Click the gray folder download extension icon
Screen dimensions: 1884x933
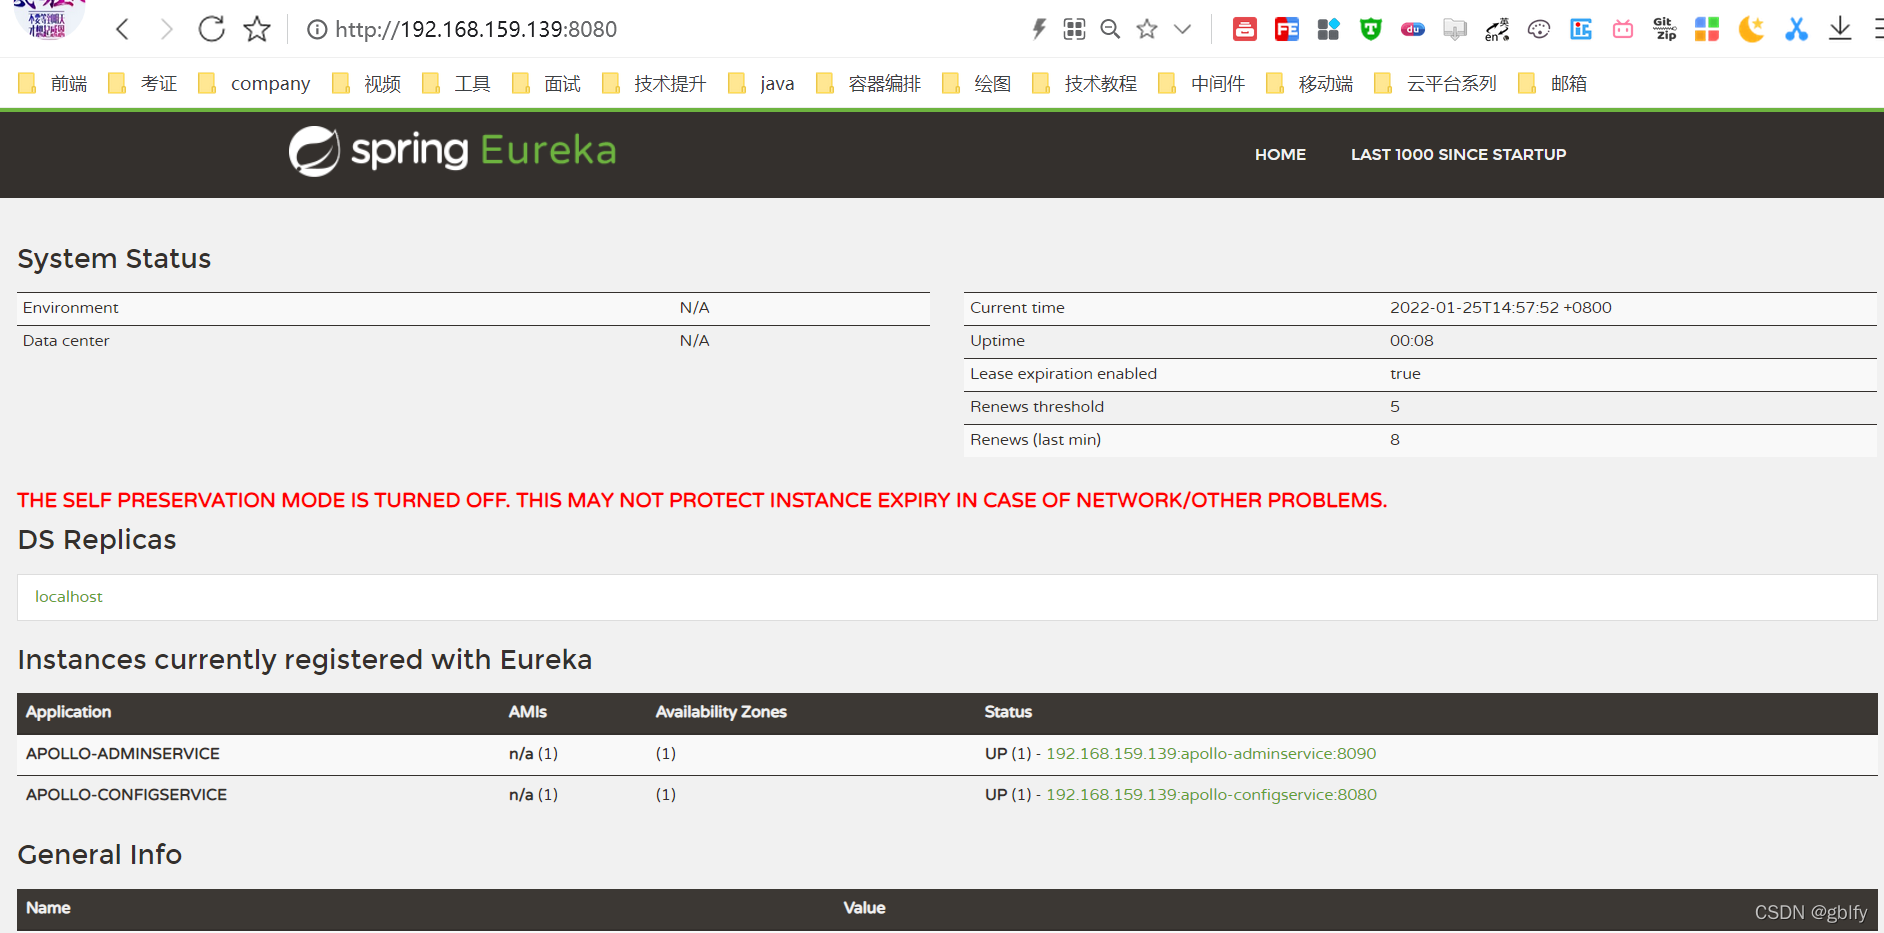point(1455,29)
